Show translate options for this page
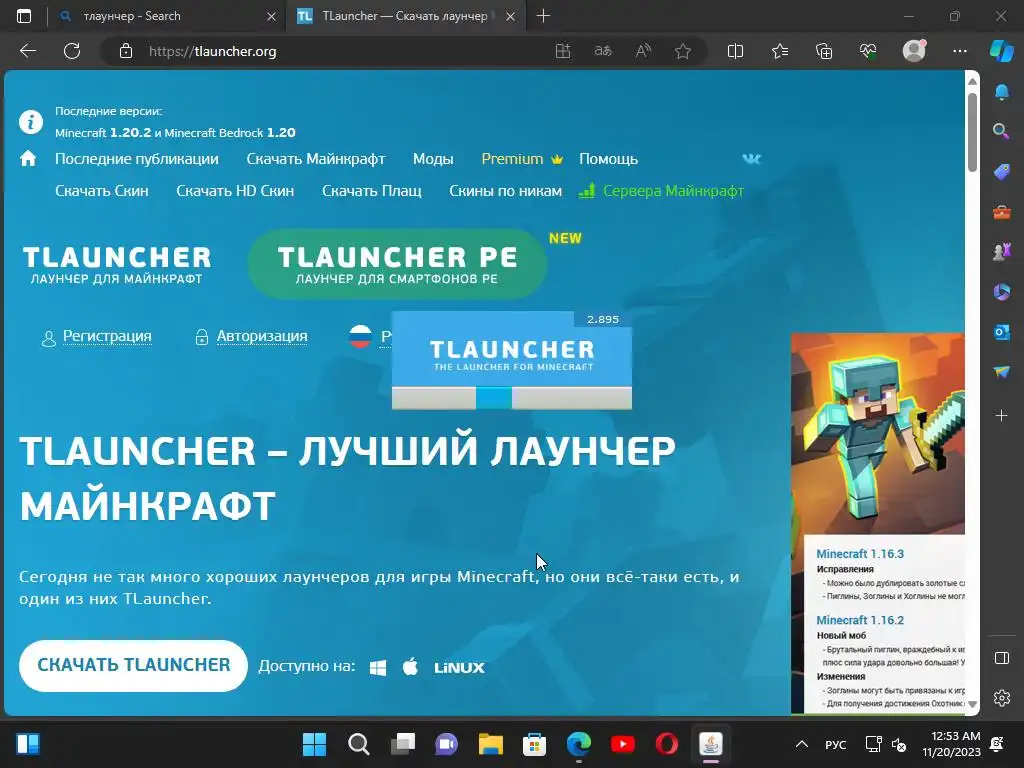This screenshot has height=768, width=1024. pos(603,51)
